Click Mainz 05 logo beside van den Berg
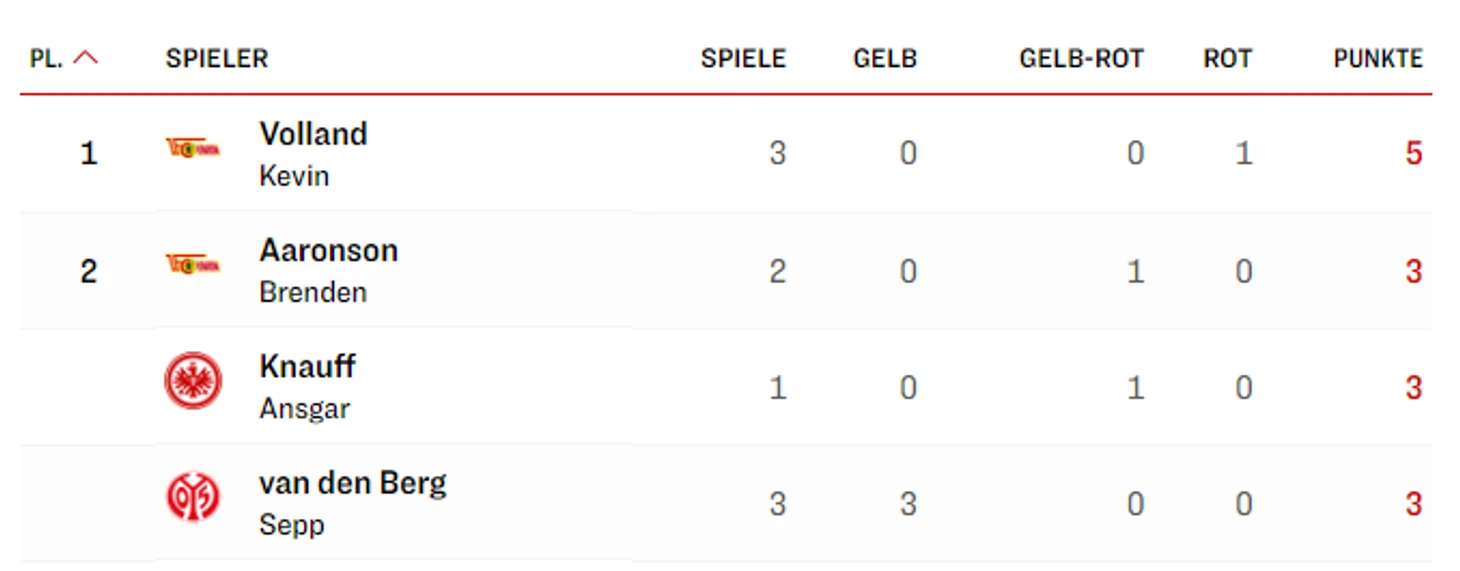This screenshot has width=1460, height=571. tap(193, 498)
